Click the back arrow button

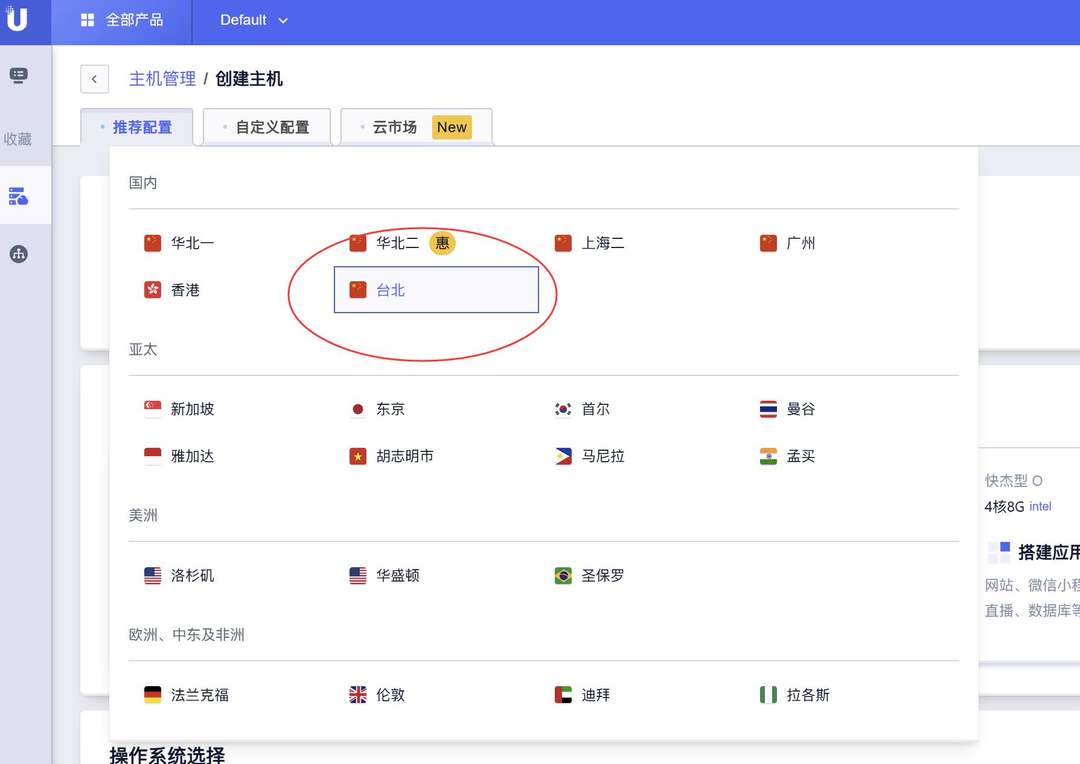pyautogui.click(x=94, y=79)
